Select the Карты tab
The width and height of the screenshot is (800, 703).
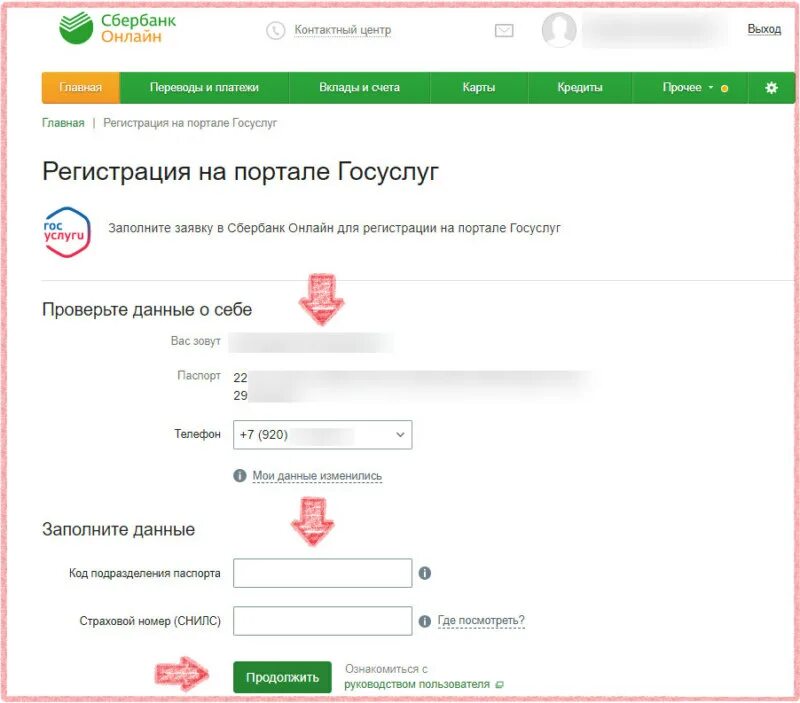[x=479, y=88]
